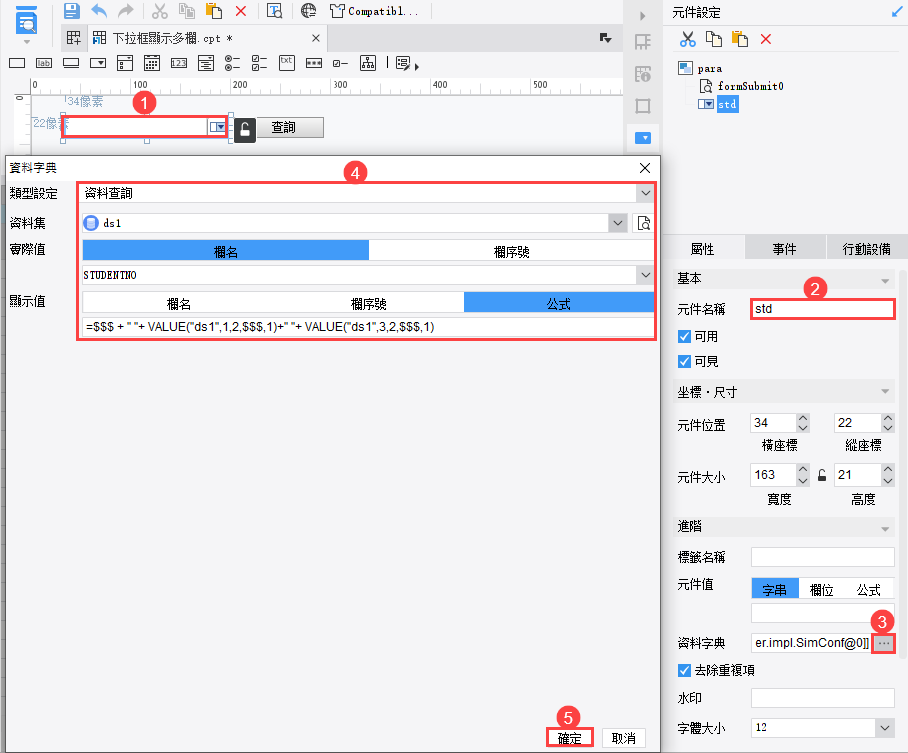Toggle the 可用 checkbox
This screenshot has height=753, width=908.
[x=684, y=337]
